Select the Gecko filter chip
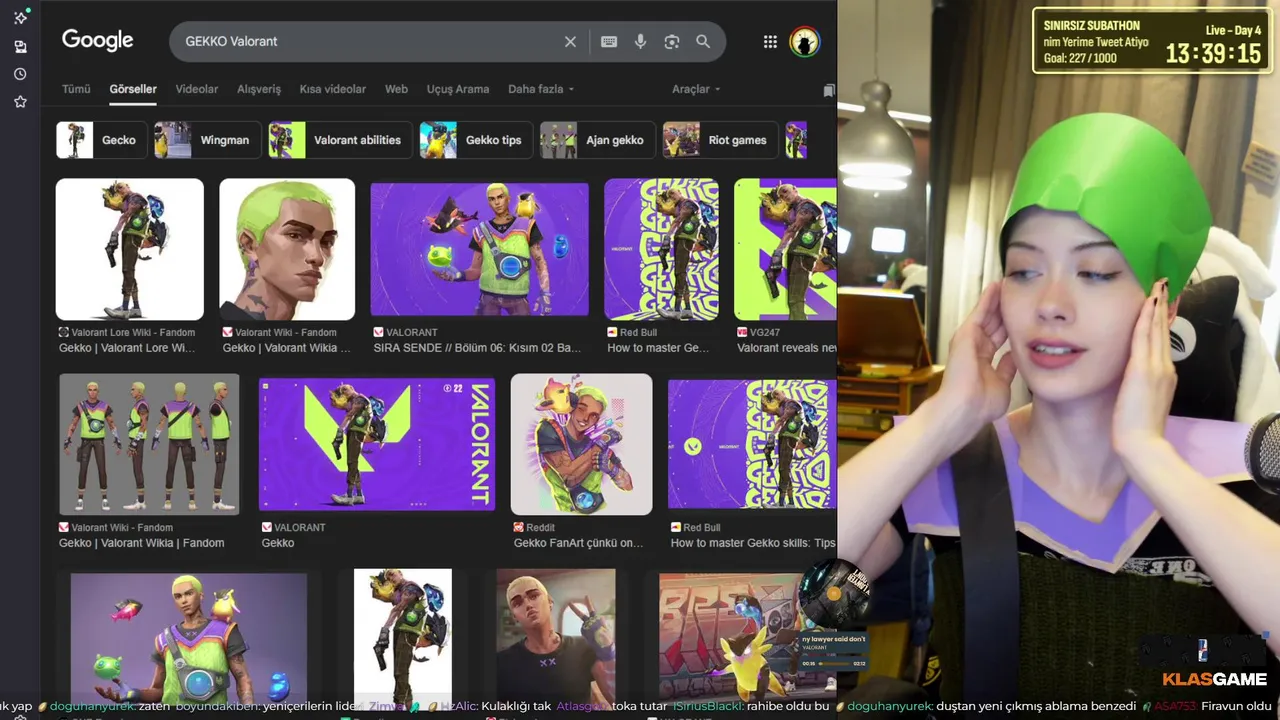This screenshot has width=1280, height=720. (x=101, y=140)
